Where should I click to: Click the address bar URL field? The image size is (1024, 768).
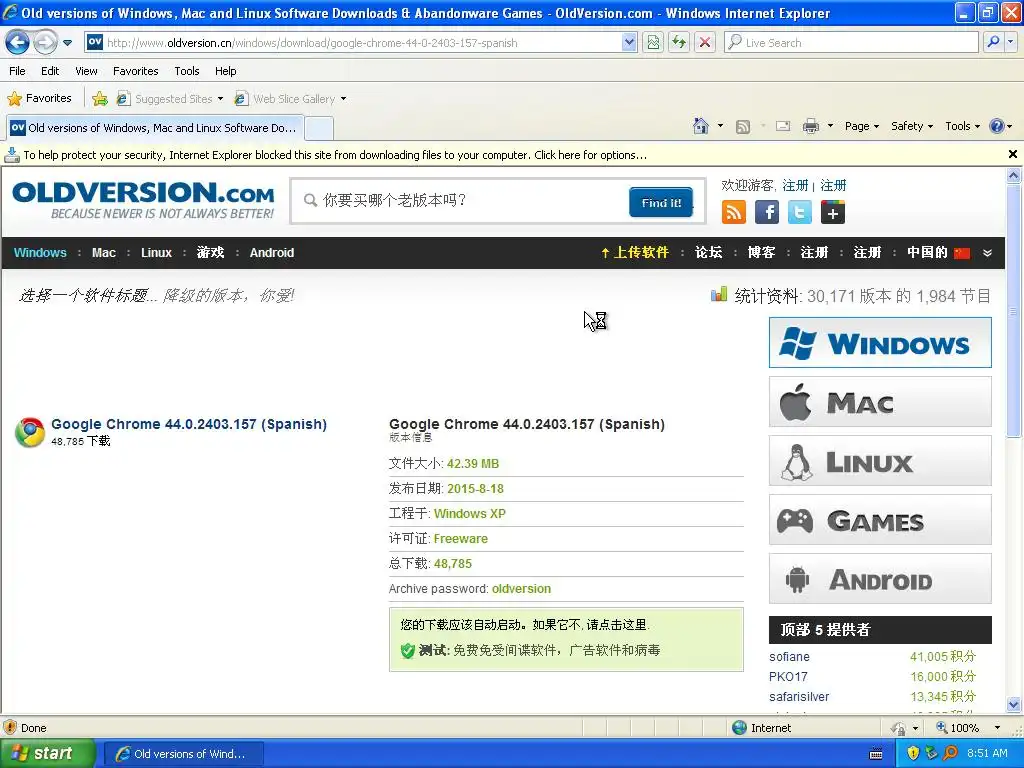click(353, 42)
